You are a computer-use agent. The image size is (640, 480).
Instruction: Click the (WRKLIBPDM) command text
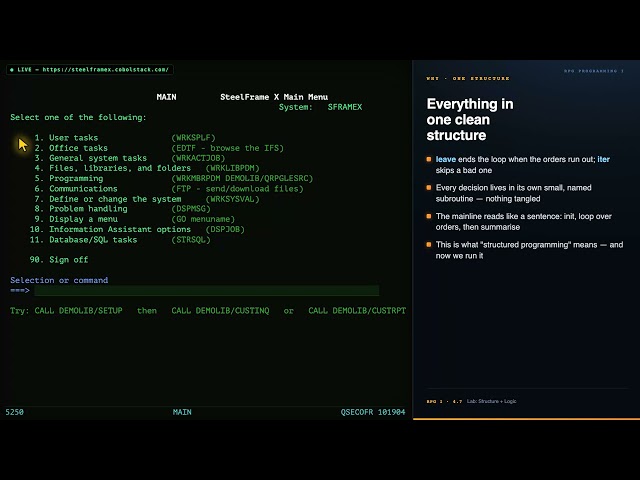(x=233, y=168)
